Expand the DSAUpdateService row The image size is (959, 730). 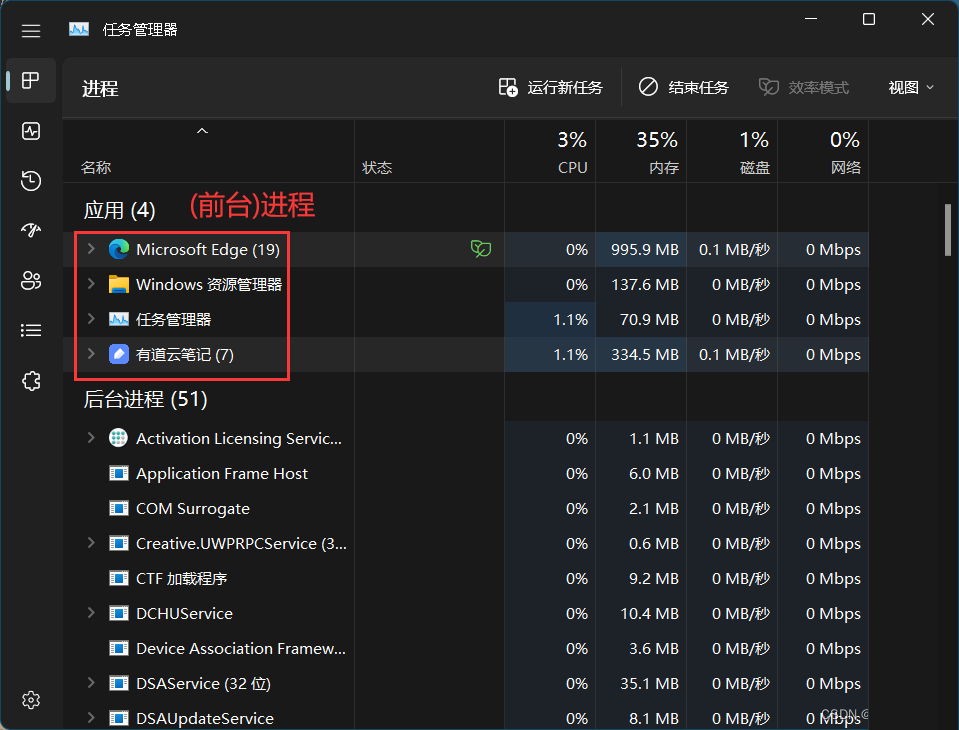pyautogui.click(x=91, y=717)
